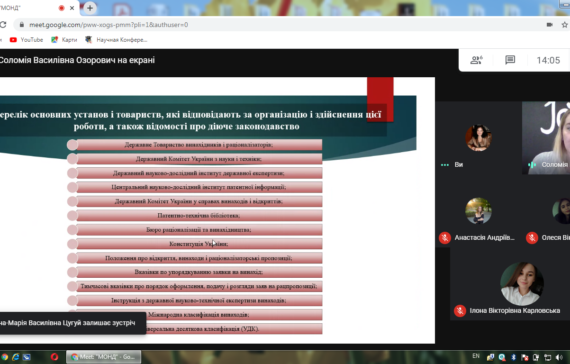Click the EN language indicator in tray
570x364 pixels.
[476, 356]
